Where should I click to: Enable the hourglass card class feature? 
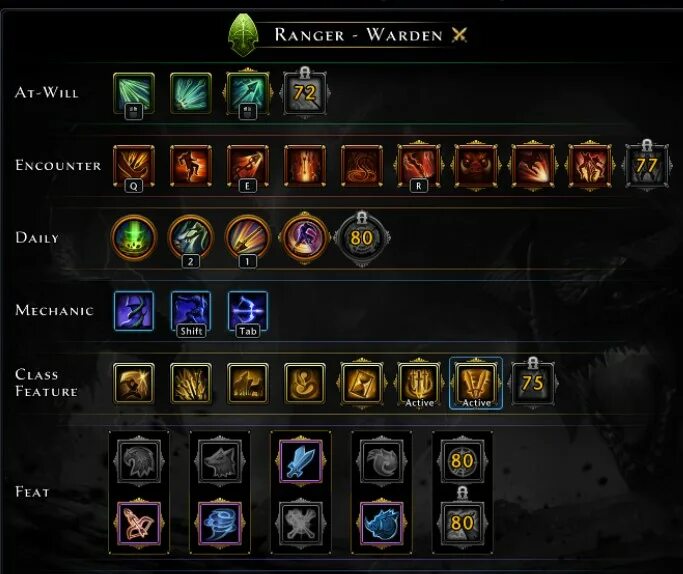362,384
